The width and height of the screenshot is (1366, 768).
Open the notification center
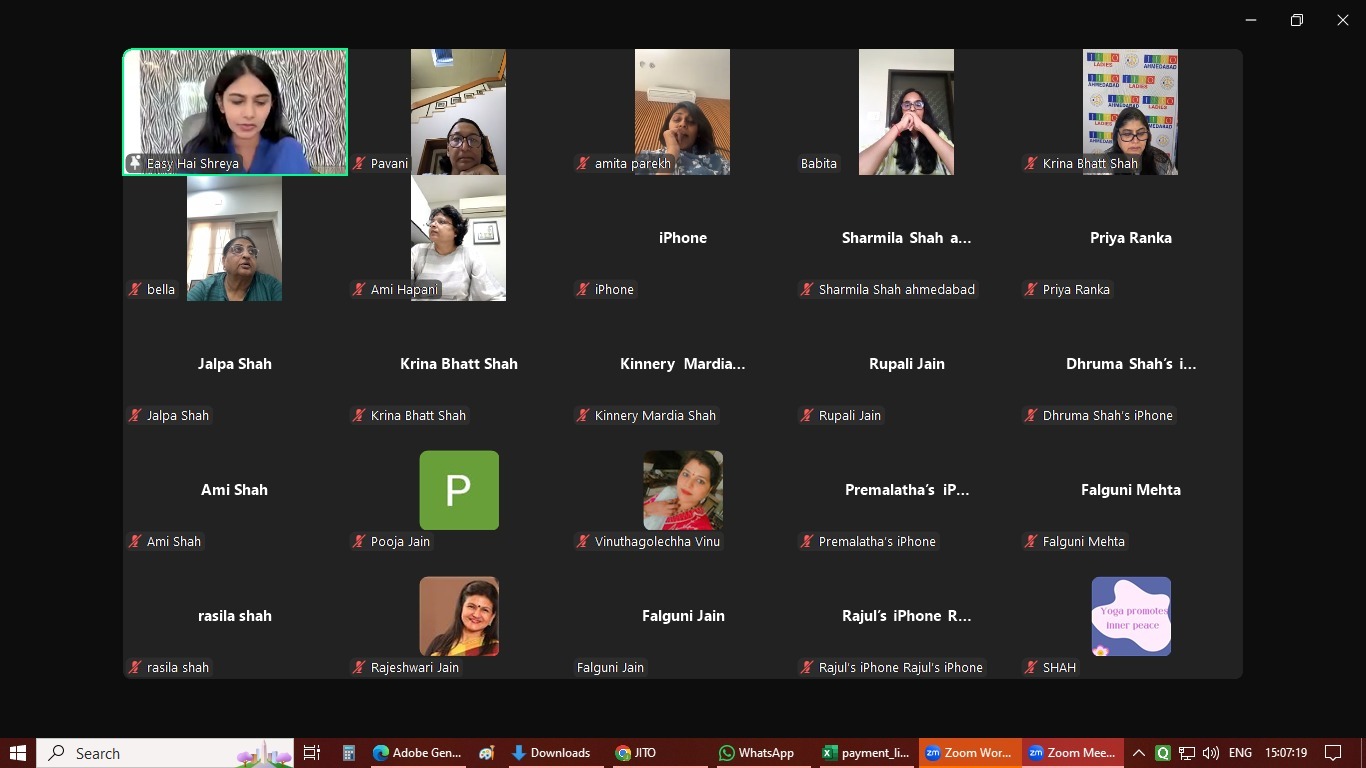(1333, 753)
